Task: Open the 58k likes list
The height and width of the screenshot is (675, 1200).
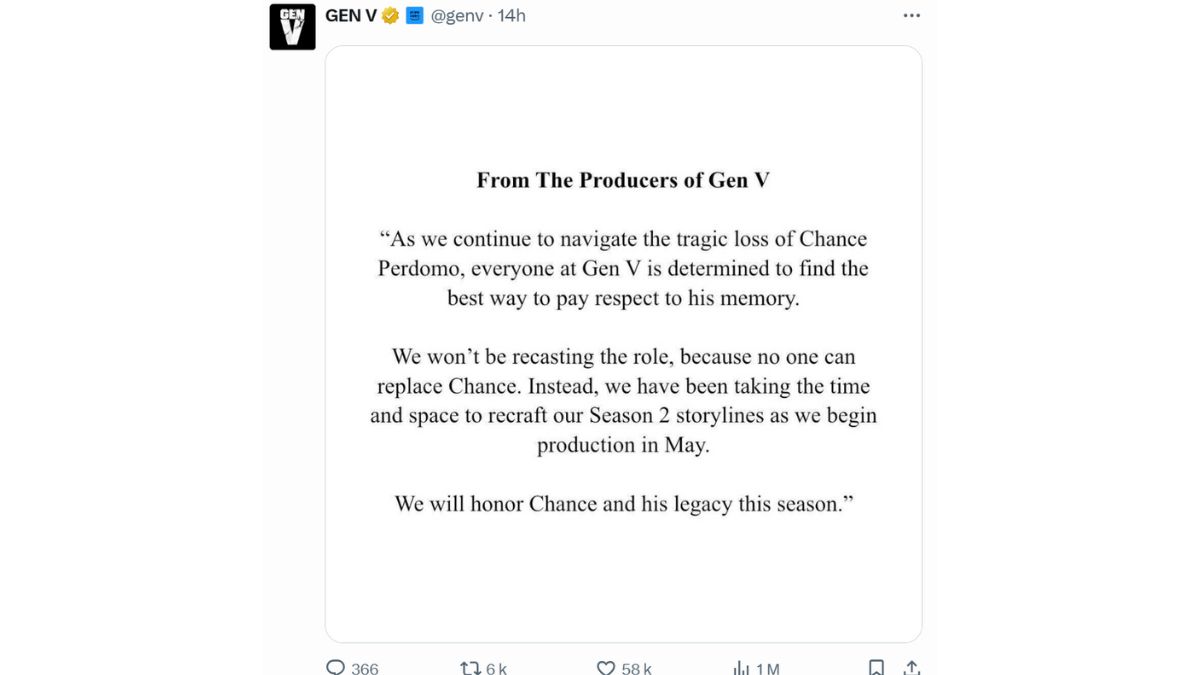Action: coord(637,667)
